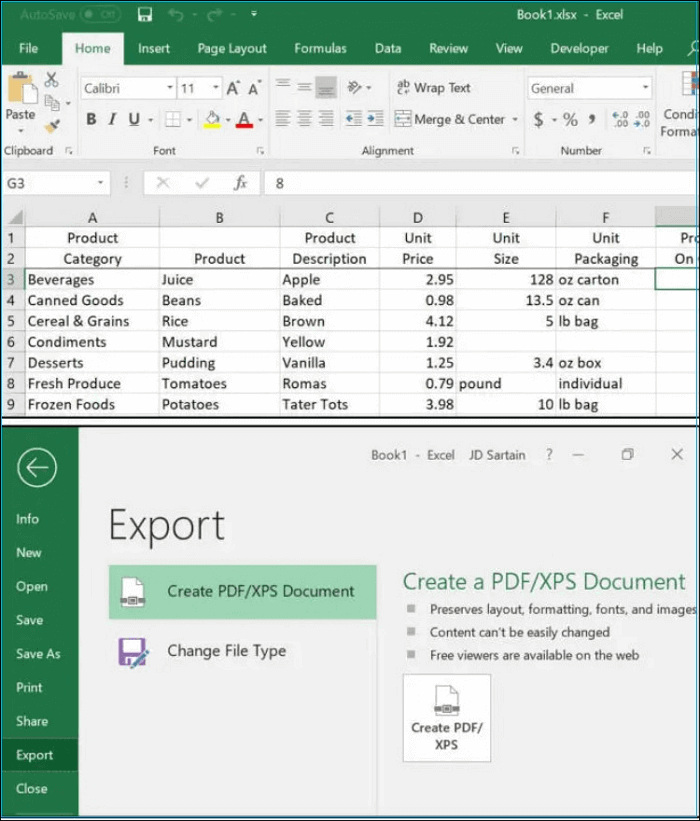Screen dimensions: 700x821
Task: Open the Data tab
Action: coord(388,49)
